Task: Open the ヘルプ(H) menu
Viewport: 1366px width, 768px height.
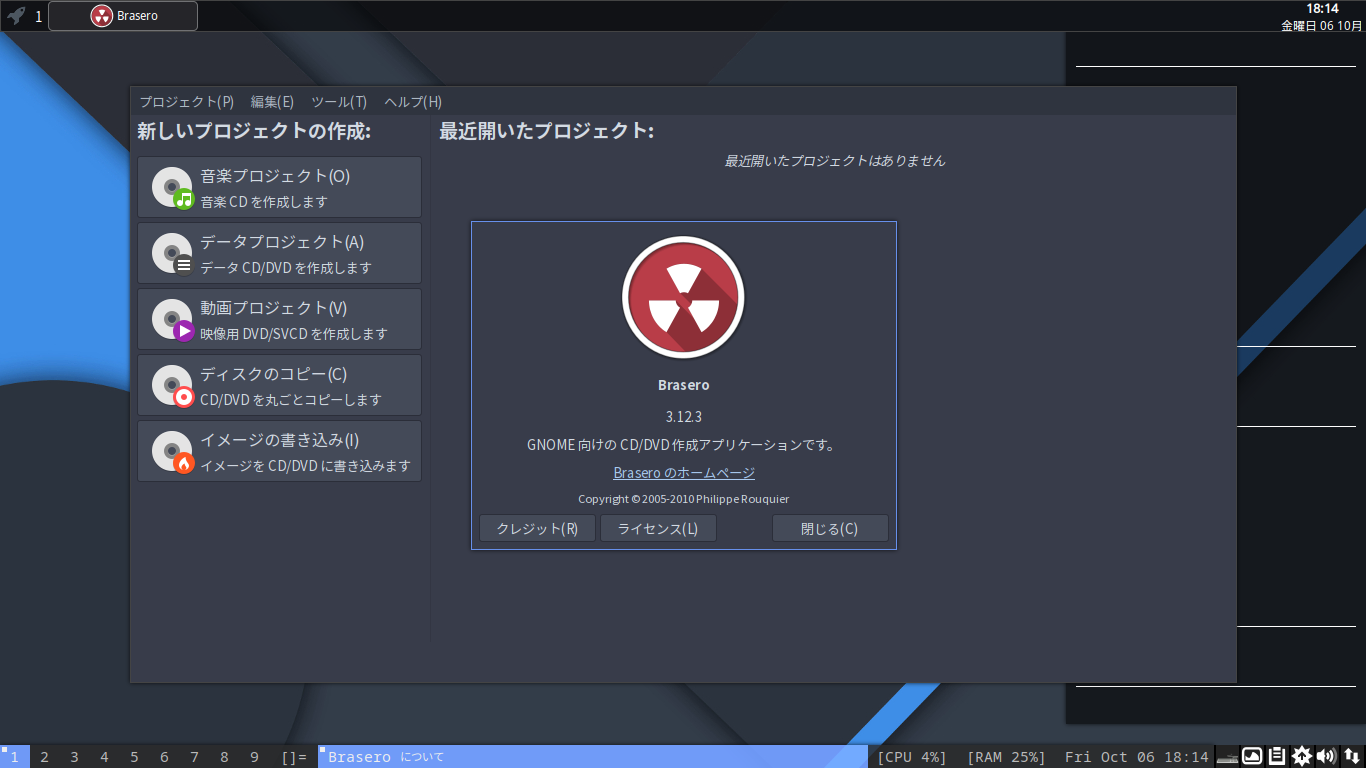Action: coord(413,102)
